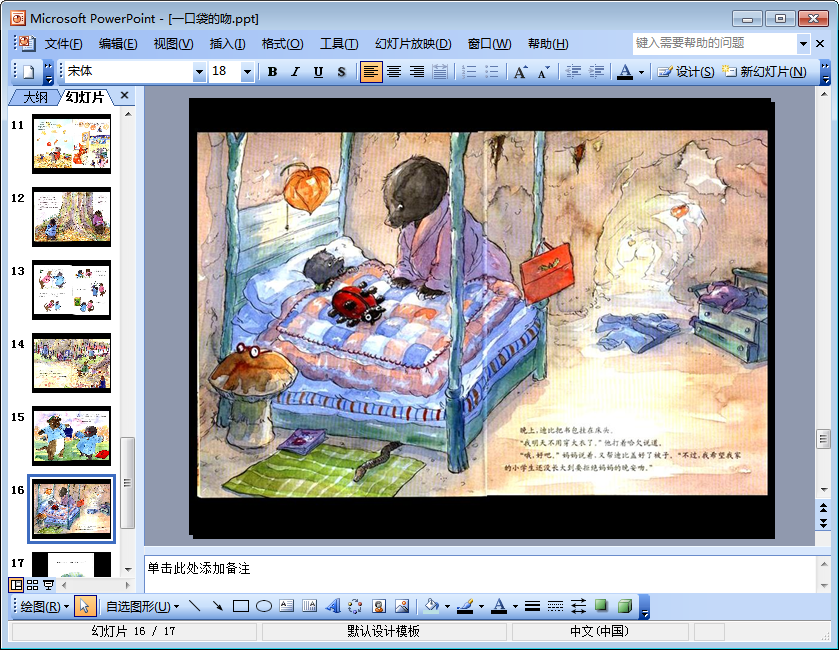Switch to the 幻灯片 (Slides) tab
The width and height of the screenshot is (839, 650).
[x=85, y=97]
